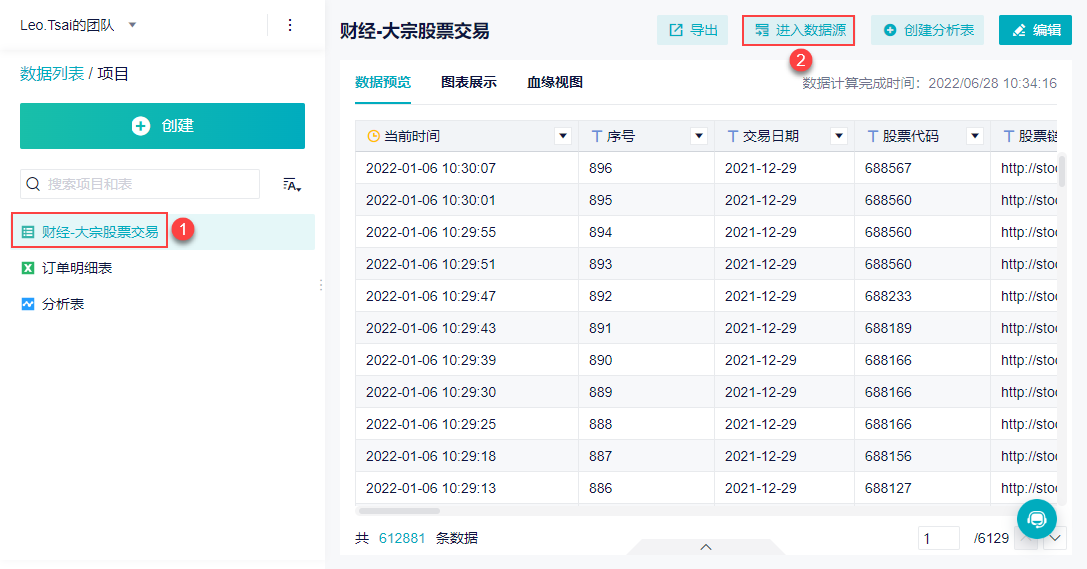Screen dimensions: 1087x569
Task: Expand the bottom panel with the up chevron
Action: 706,547
